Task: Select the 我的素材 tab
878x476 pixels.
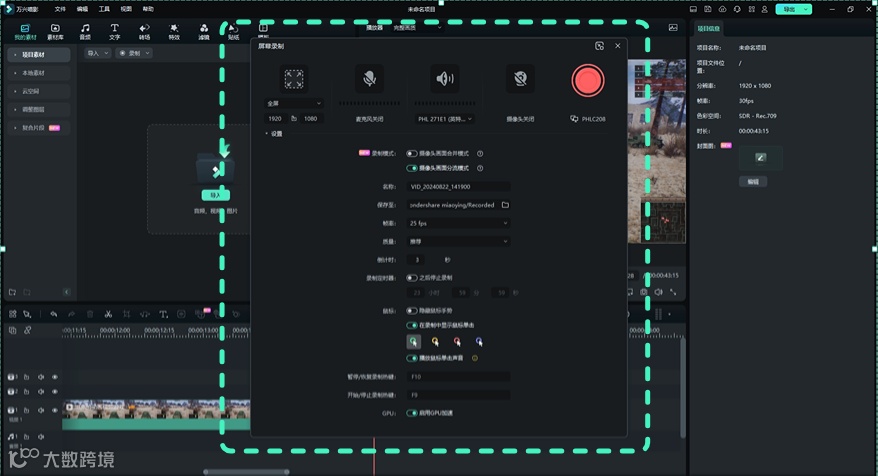Action: pos(25,31)
